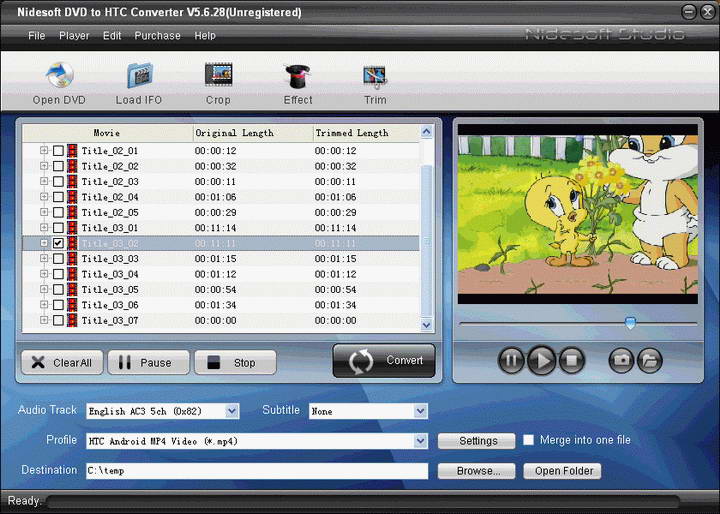Check the Title_03_06 checkbox
Image resolution: width=720 pixels, height=514 pixels.
[58, 305]
